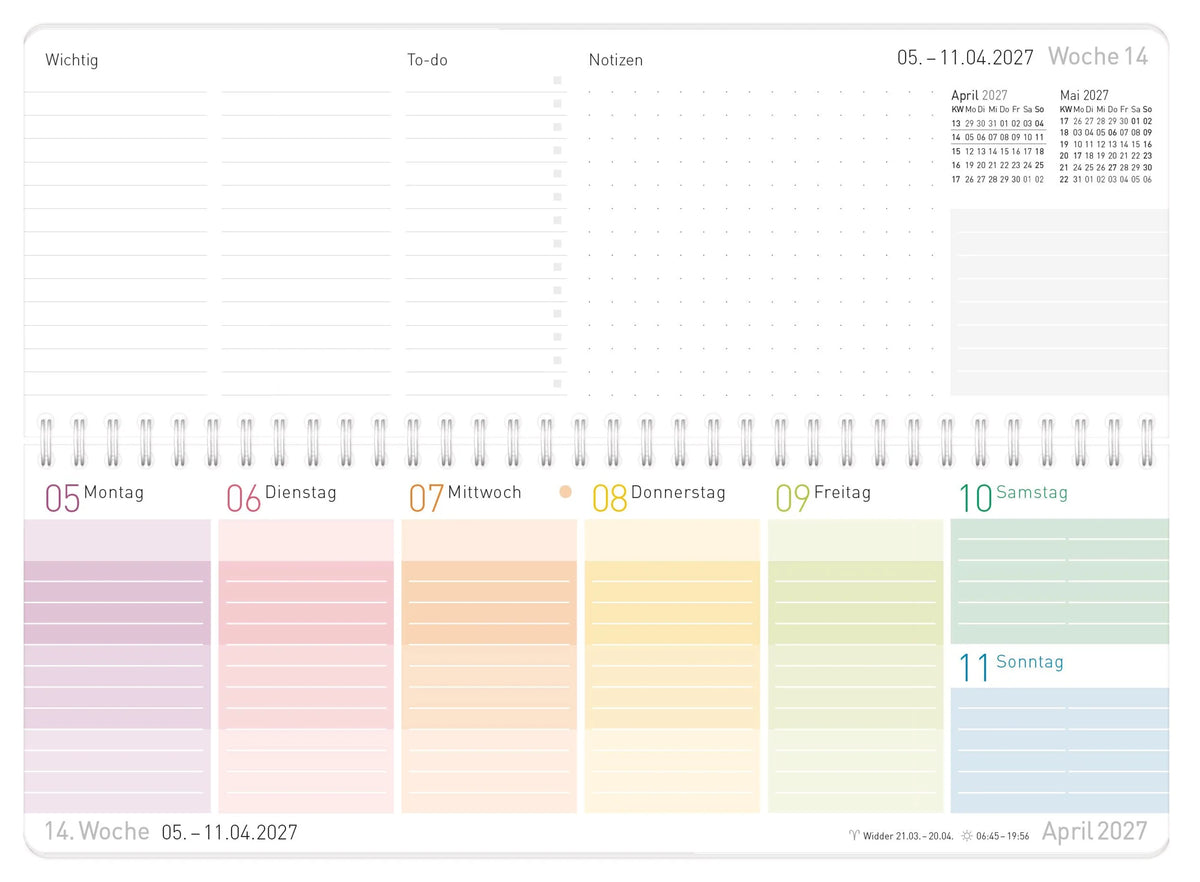Image resolution: width=1200 pixels, height=882 pixels.
Task: Click the Wichtig heading
Action: (72, 60)
